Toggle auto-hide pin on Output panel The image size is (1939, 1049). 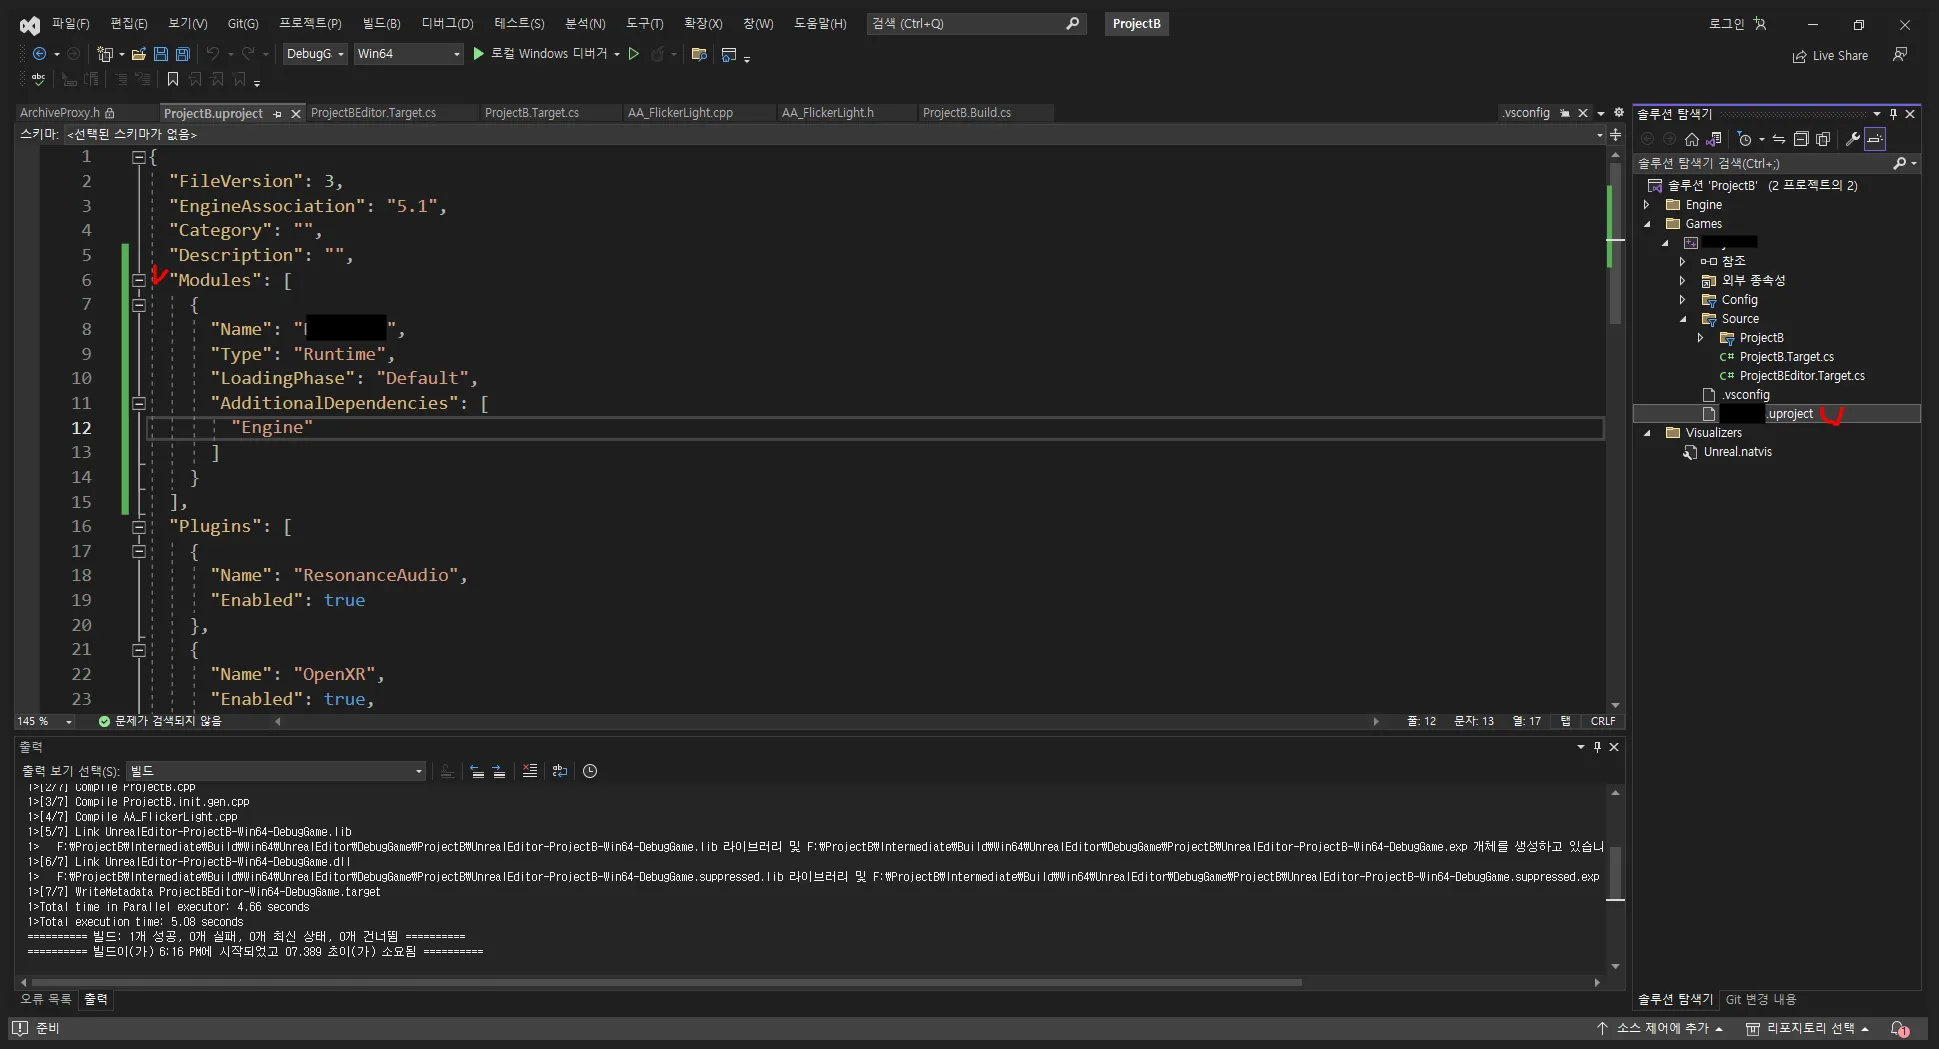[1597, 747]
